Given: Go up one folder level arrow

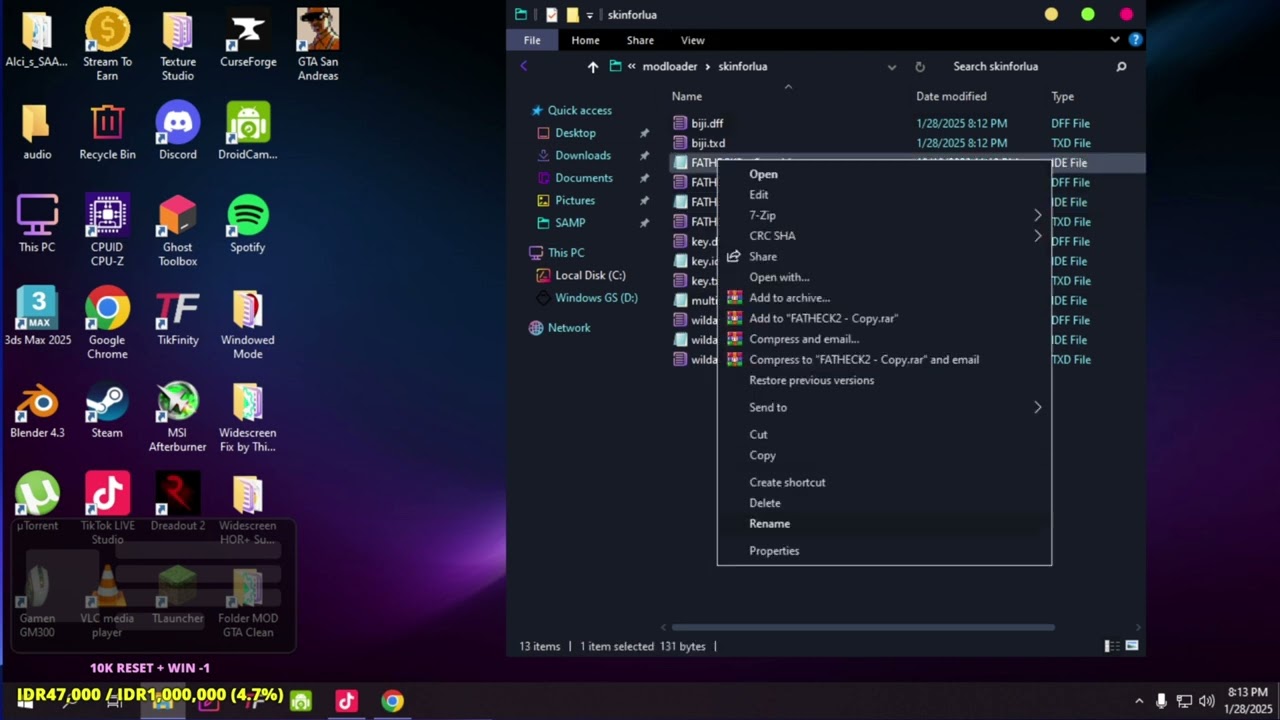Looking at the screenshot, I should (593, 67).
